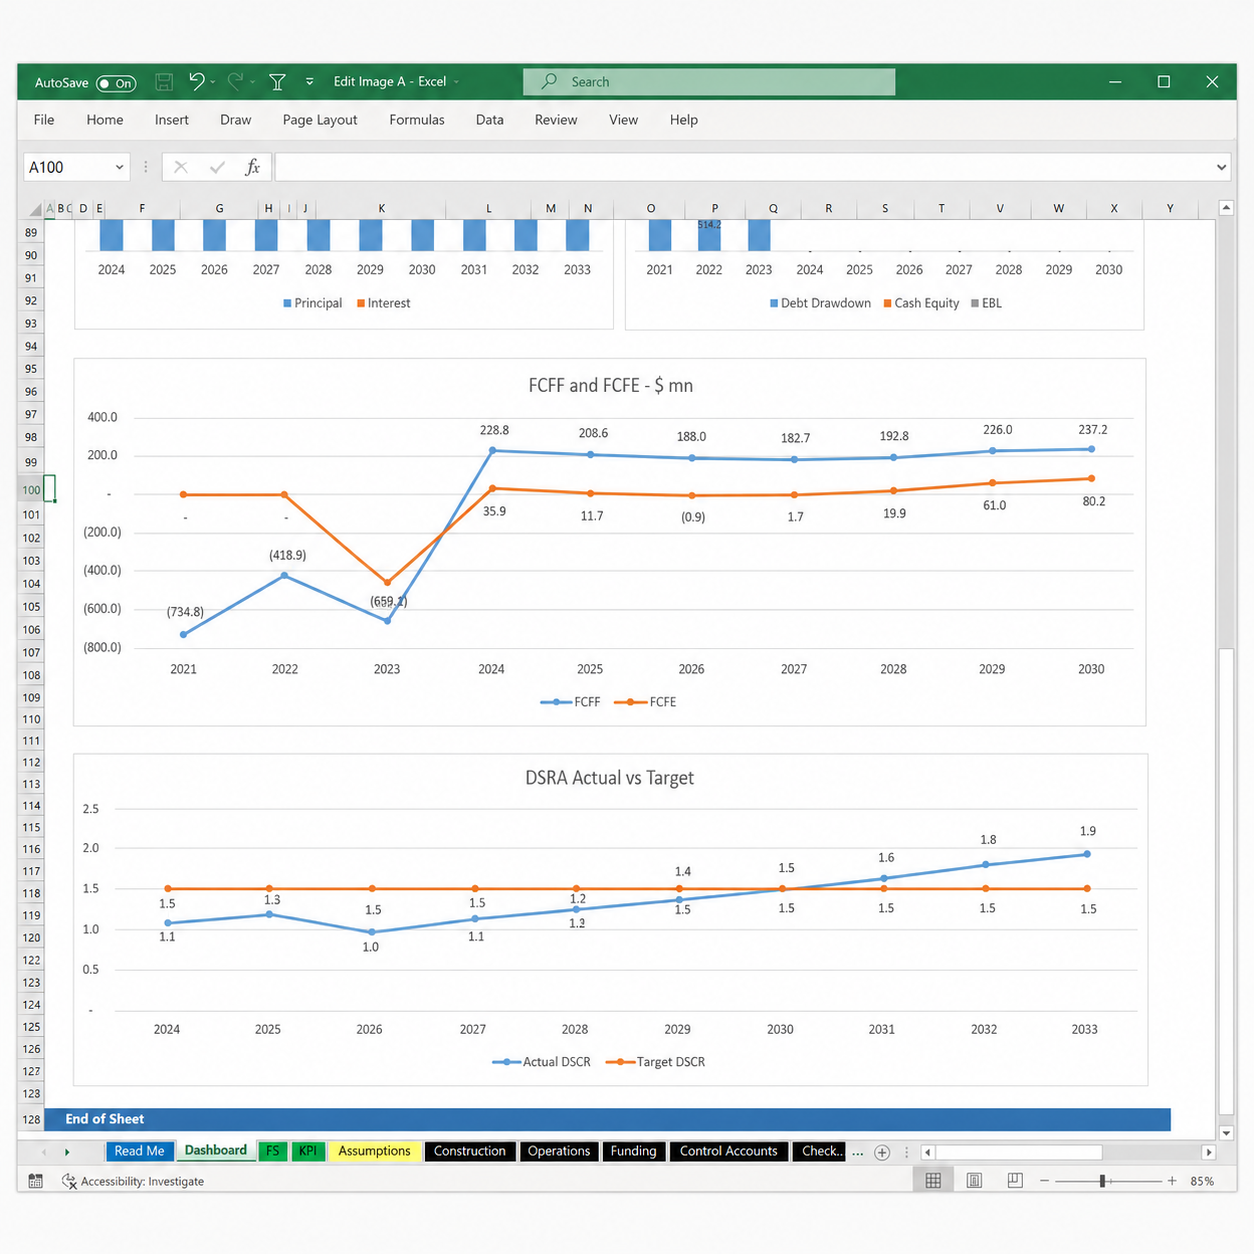Viewport: 1254px width, 1254px height.
Task: Click the Save icon in title bar
Action: pyautogui.click(x=164, y=82)
